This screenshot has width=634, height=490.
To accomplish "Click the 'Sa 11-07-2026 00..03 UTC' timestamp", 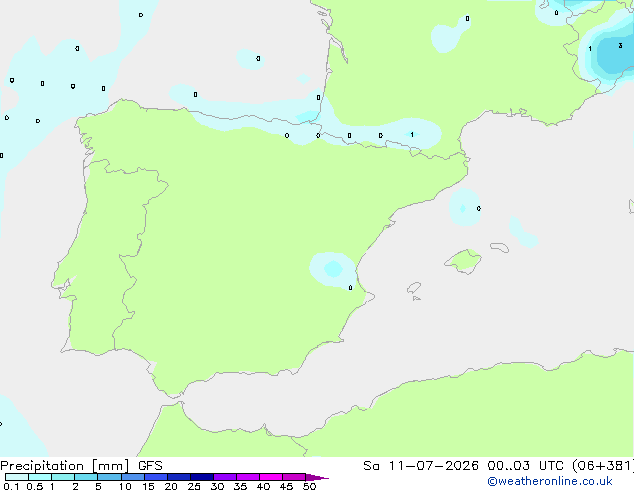I will click(463, 466).
